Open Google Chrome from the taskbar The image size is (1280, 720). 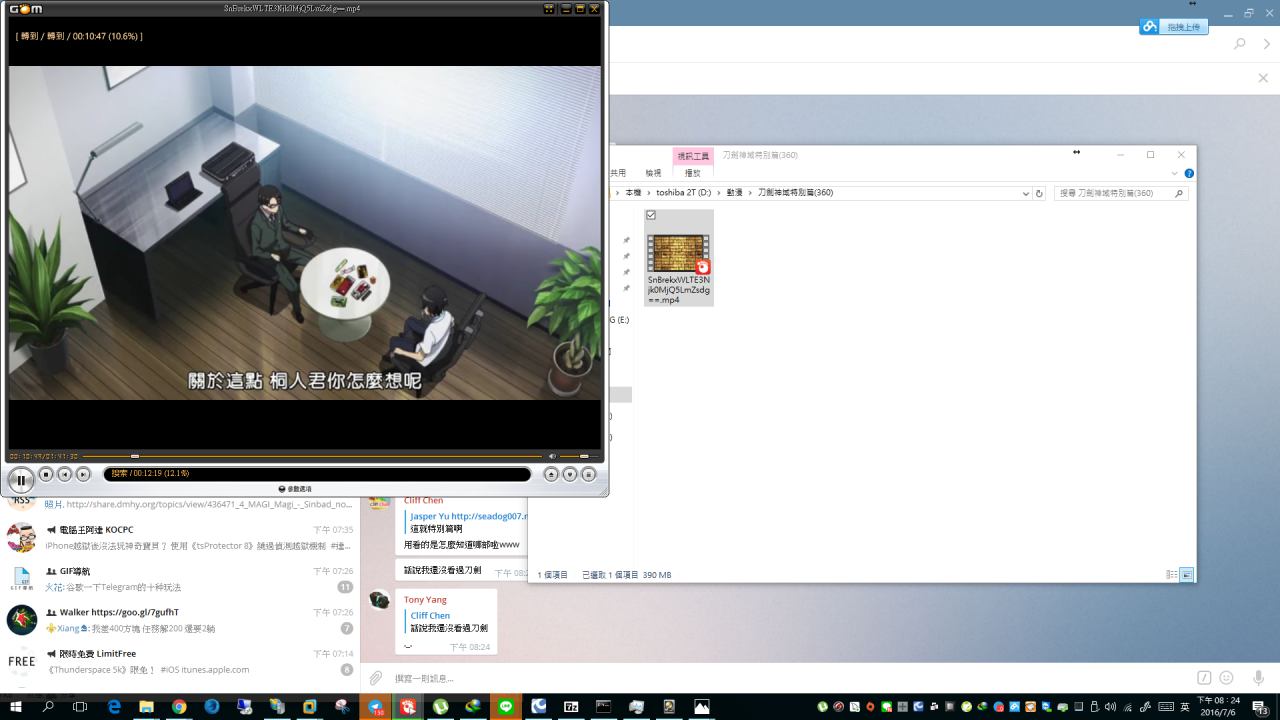(179, 706)
